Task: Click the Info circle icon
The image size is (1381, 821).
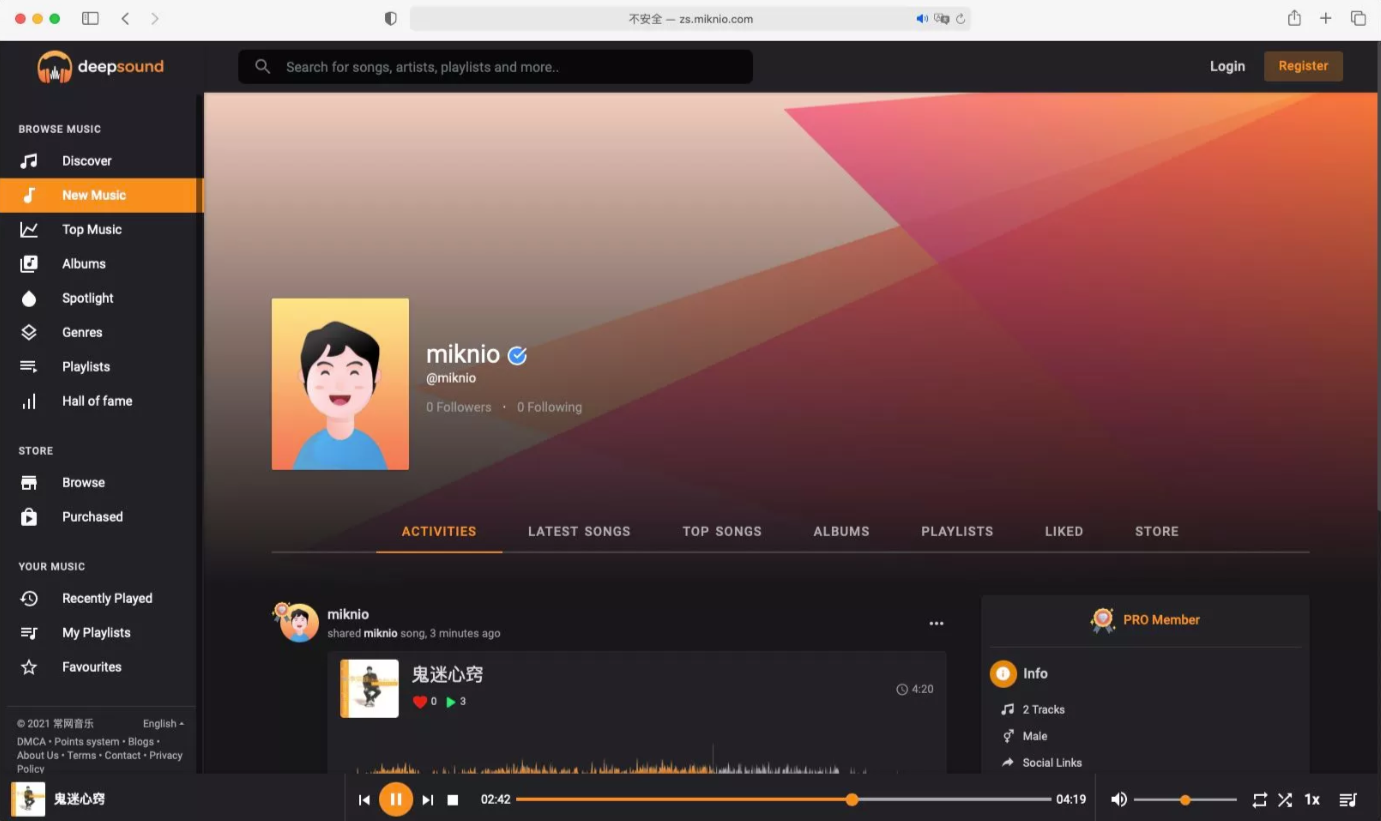Action: (x=1003, y=674)
